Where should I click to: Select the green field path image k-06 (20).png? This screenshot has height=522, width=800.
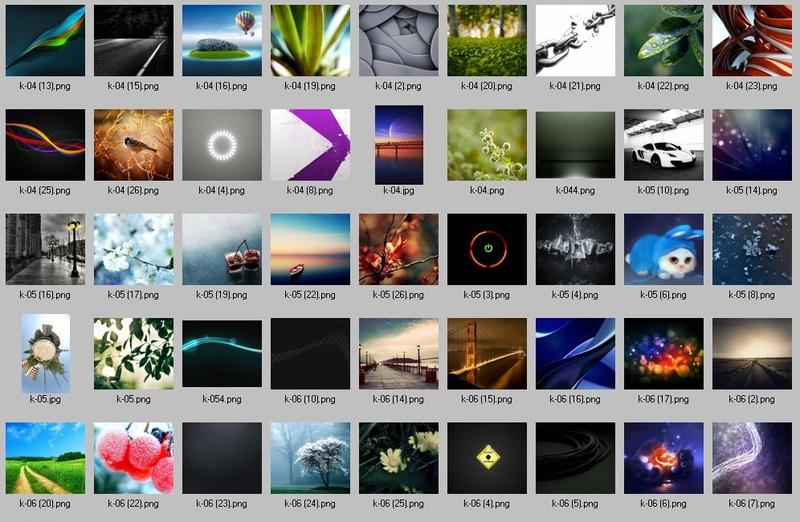[x=45, y=457]
